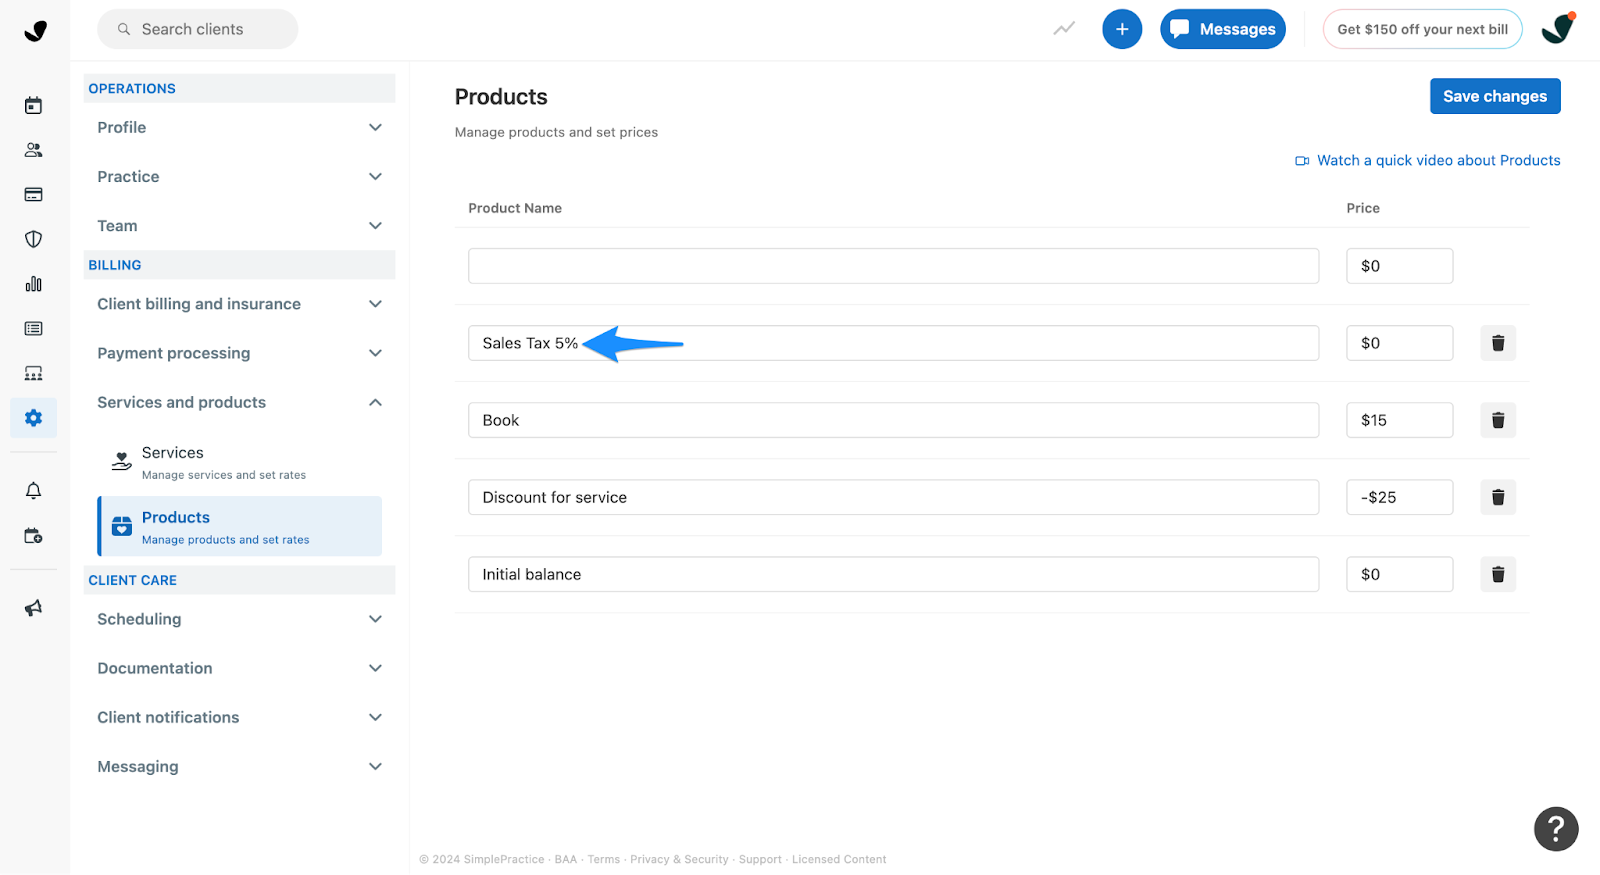Screen dimensions: 1600x875
Task: Expand the Documentation section
Action: [x=239, y=668]
